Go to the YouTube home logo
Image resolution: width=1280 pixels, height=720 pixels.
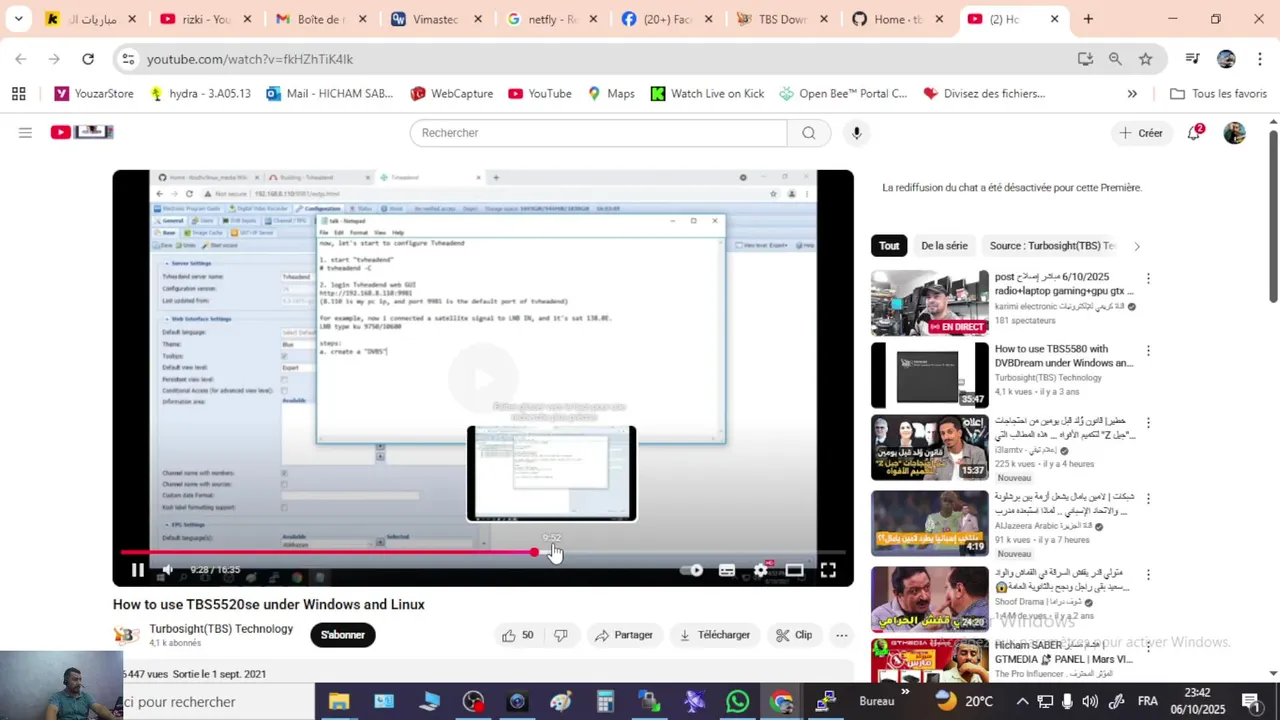pos(82,132)
